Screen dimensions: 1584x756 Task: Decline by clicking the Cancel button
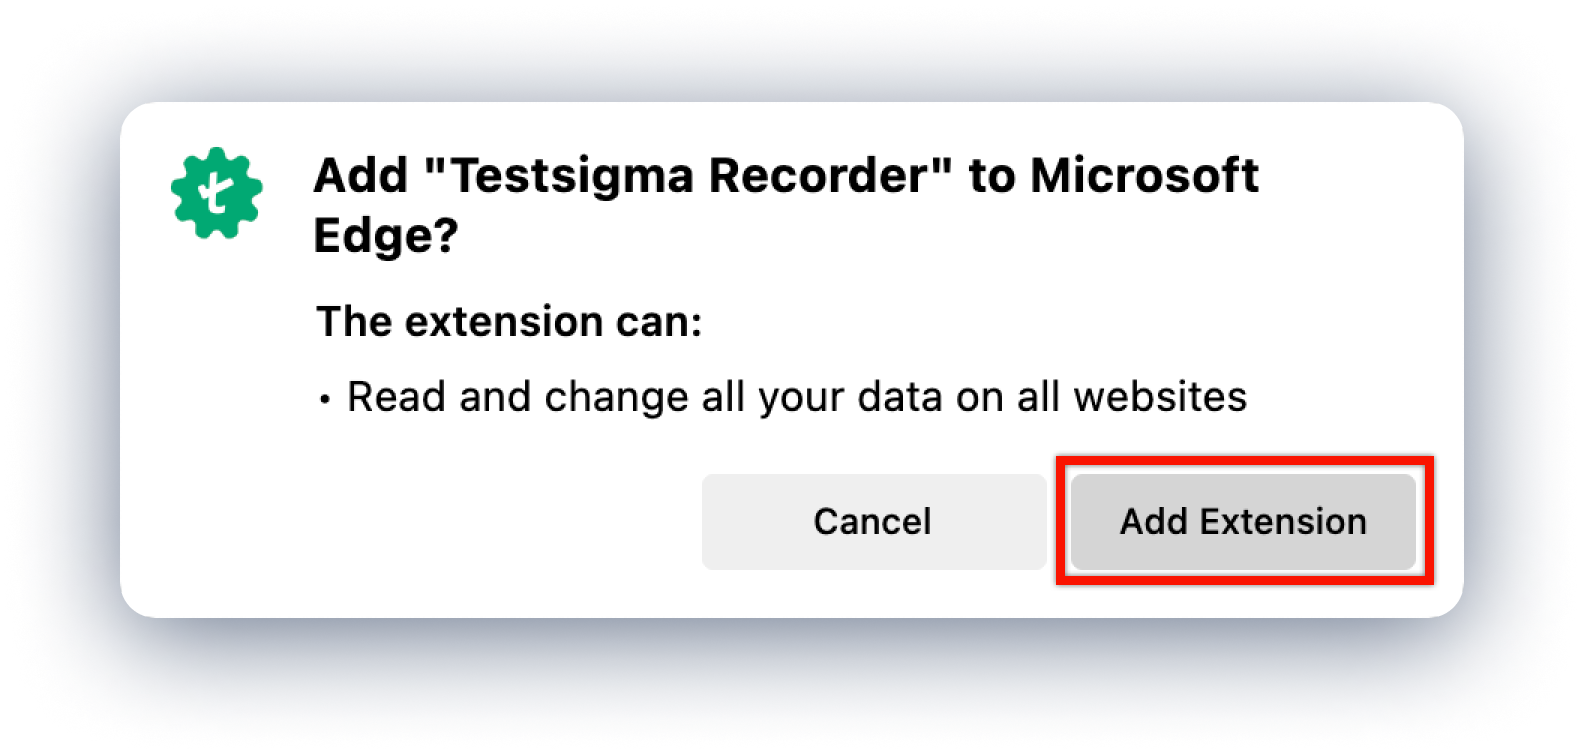[872, 521]
